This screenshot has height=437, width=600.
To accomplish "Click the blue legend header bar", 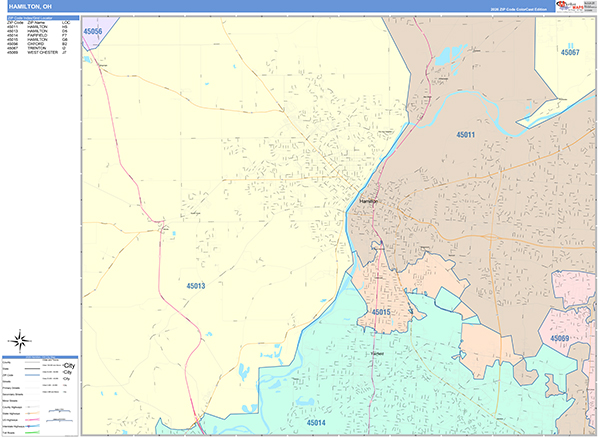I will click(x=40, y=356).
